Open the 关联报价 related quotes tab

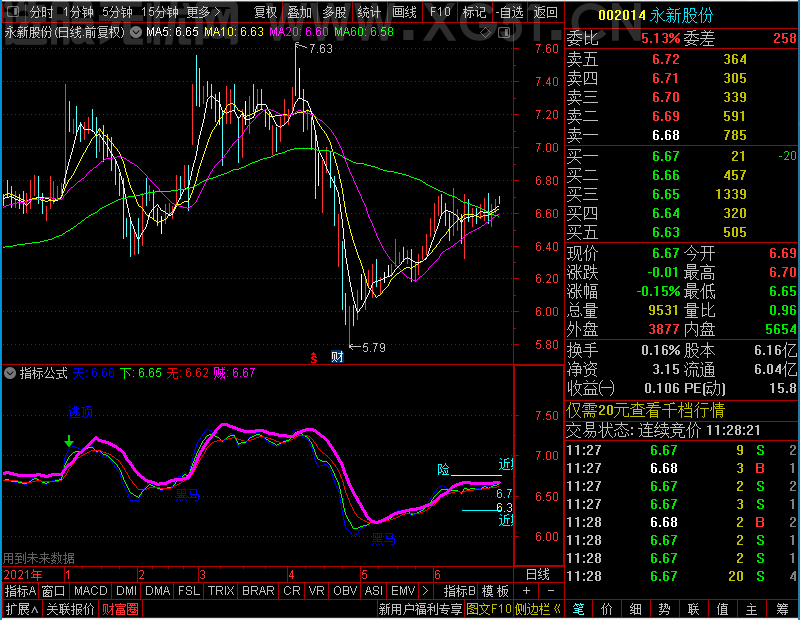(x=70, y=609)
